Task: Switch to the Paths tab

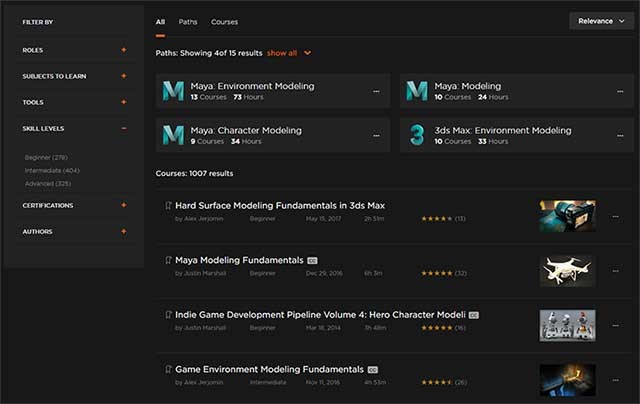Action: (188, 21)
